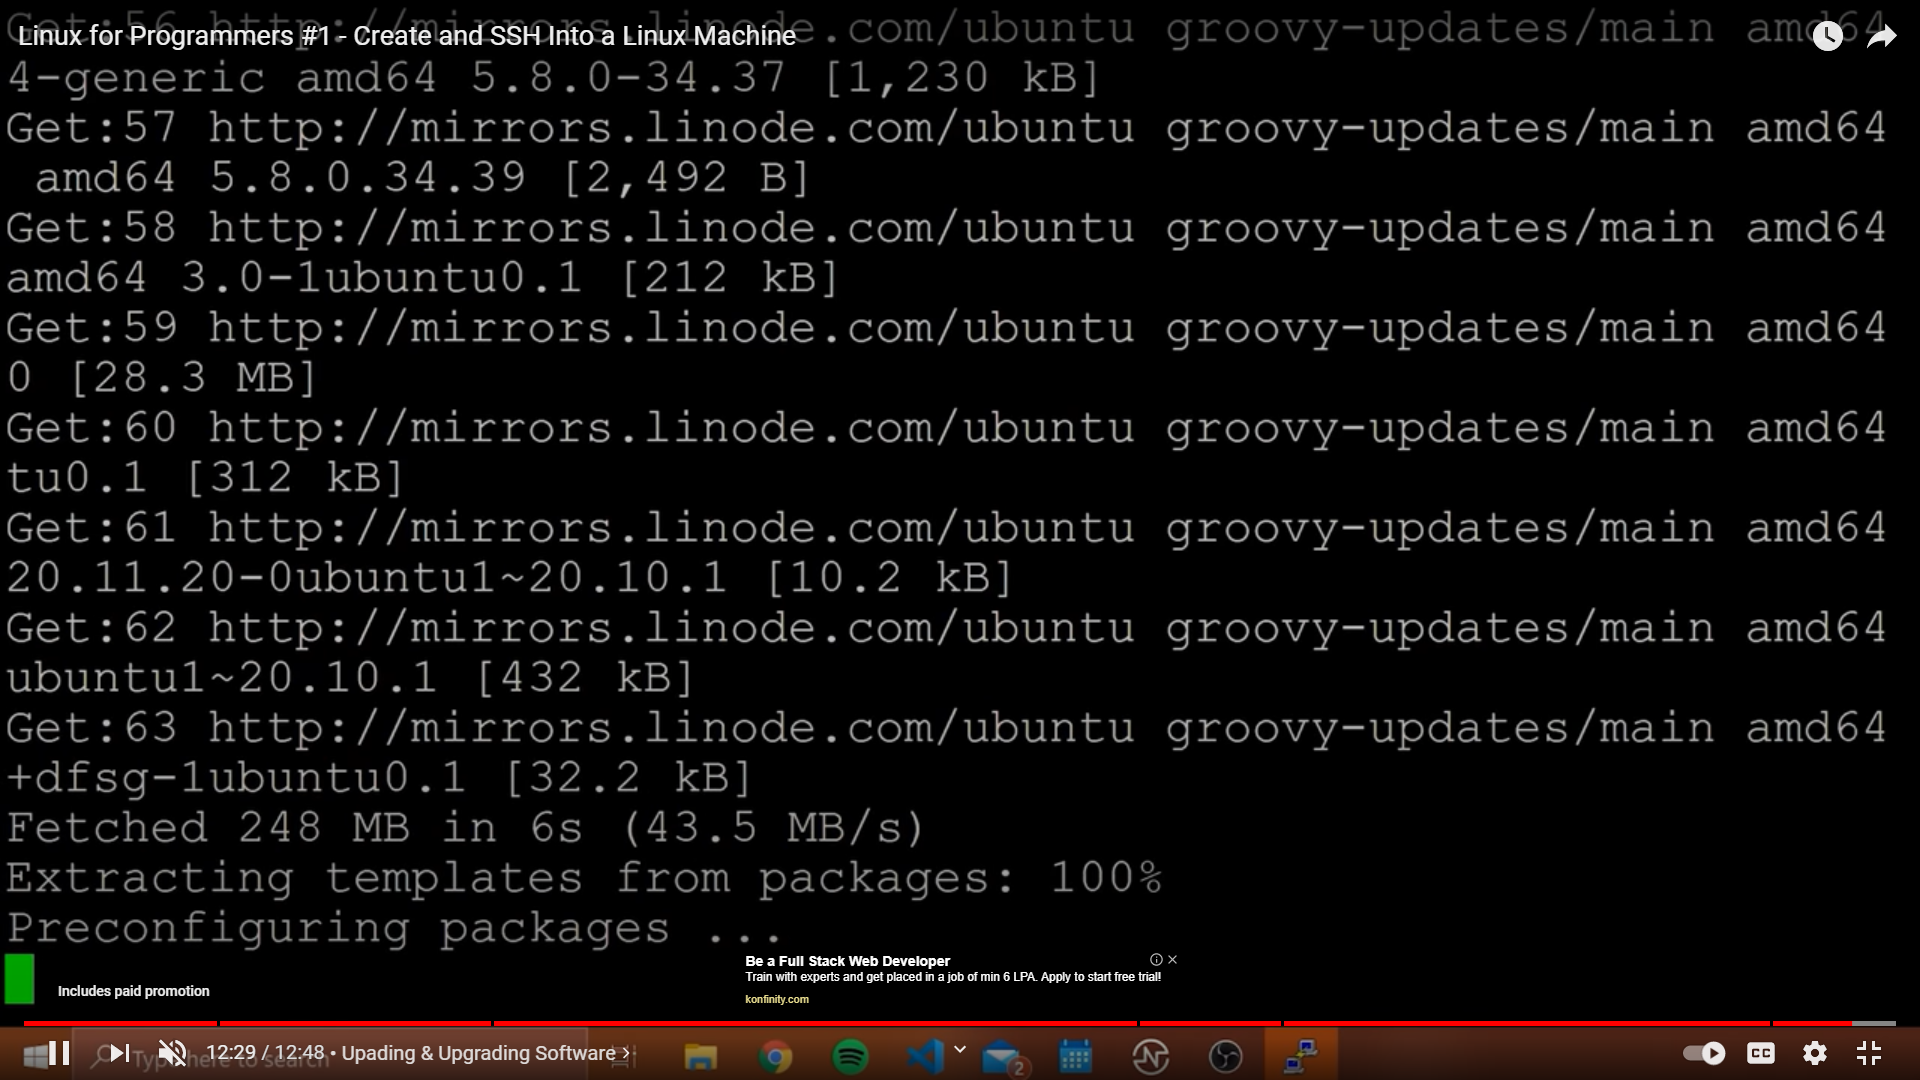Open Visual Studio Code in taskbar
Image resolution: width=1920 pixels, height=1080 pixels.
click(x=925, y=1056)
